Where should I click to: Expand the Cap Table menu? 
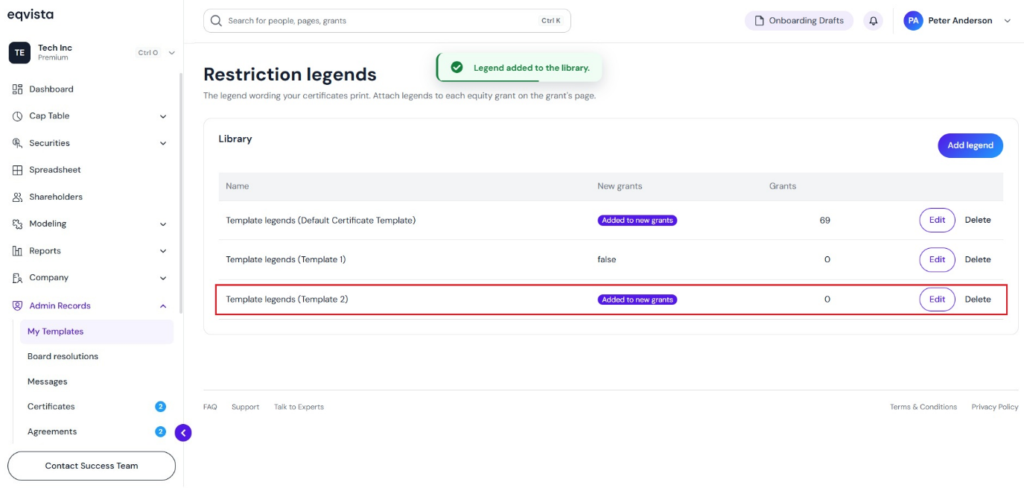point(163,116)
